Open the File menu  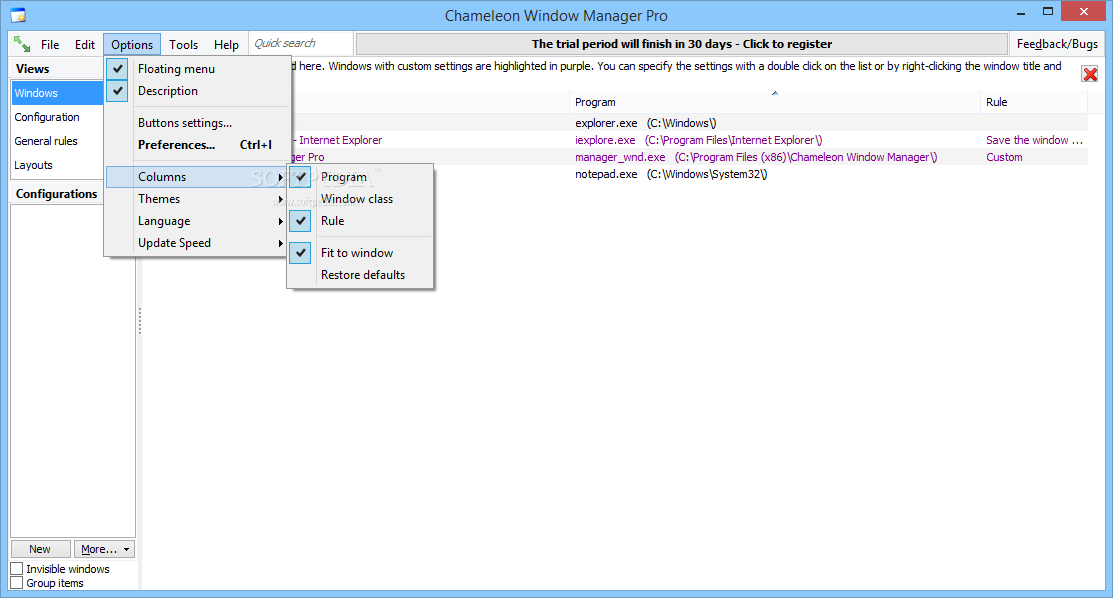[50, 44]
